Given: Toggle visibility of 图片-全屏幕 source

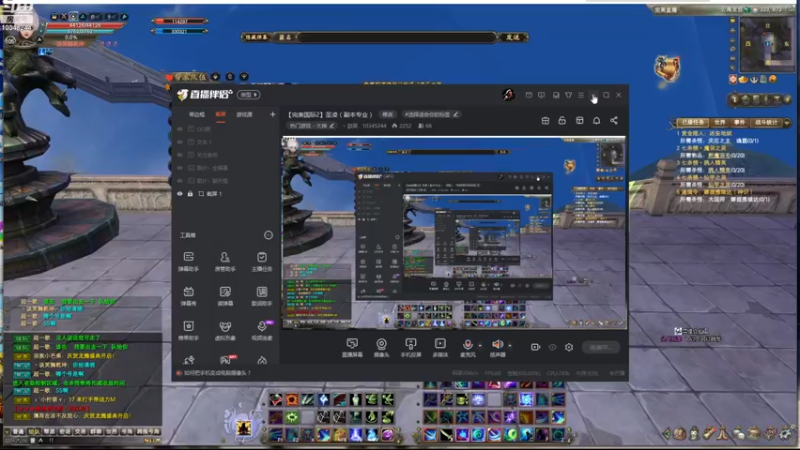Looking at the screenshot, I should tap(180, 168).
